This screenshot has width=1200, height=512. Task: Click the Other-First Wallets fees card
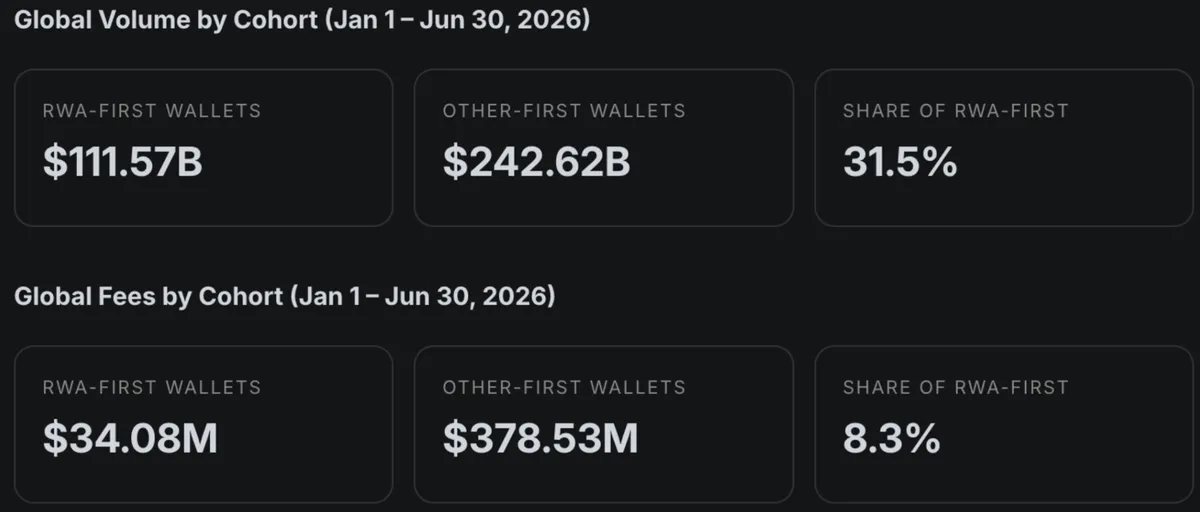pos(604,425)
